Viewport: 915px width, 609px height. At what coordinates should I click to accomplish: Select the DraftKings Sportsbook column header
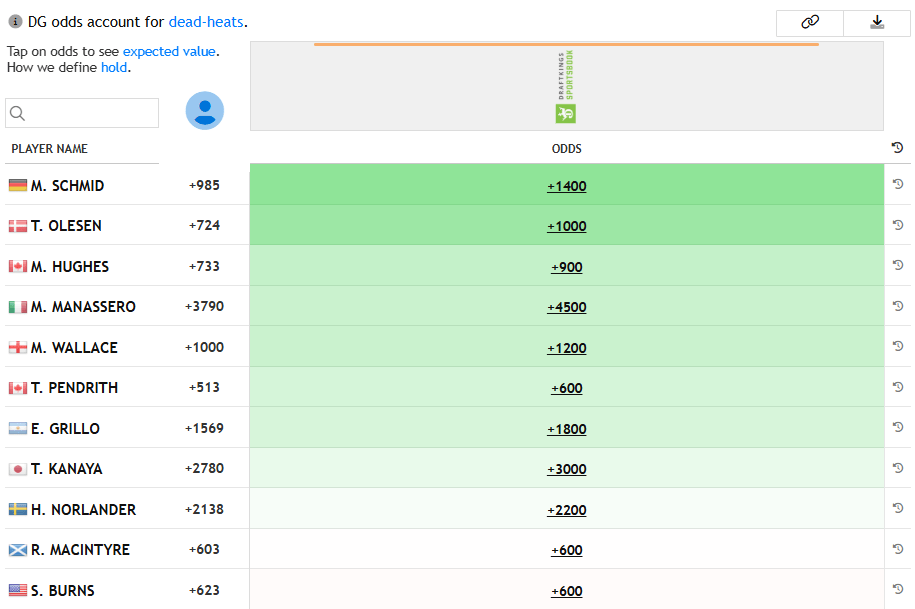tap(566, 87)
